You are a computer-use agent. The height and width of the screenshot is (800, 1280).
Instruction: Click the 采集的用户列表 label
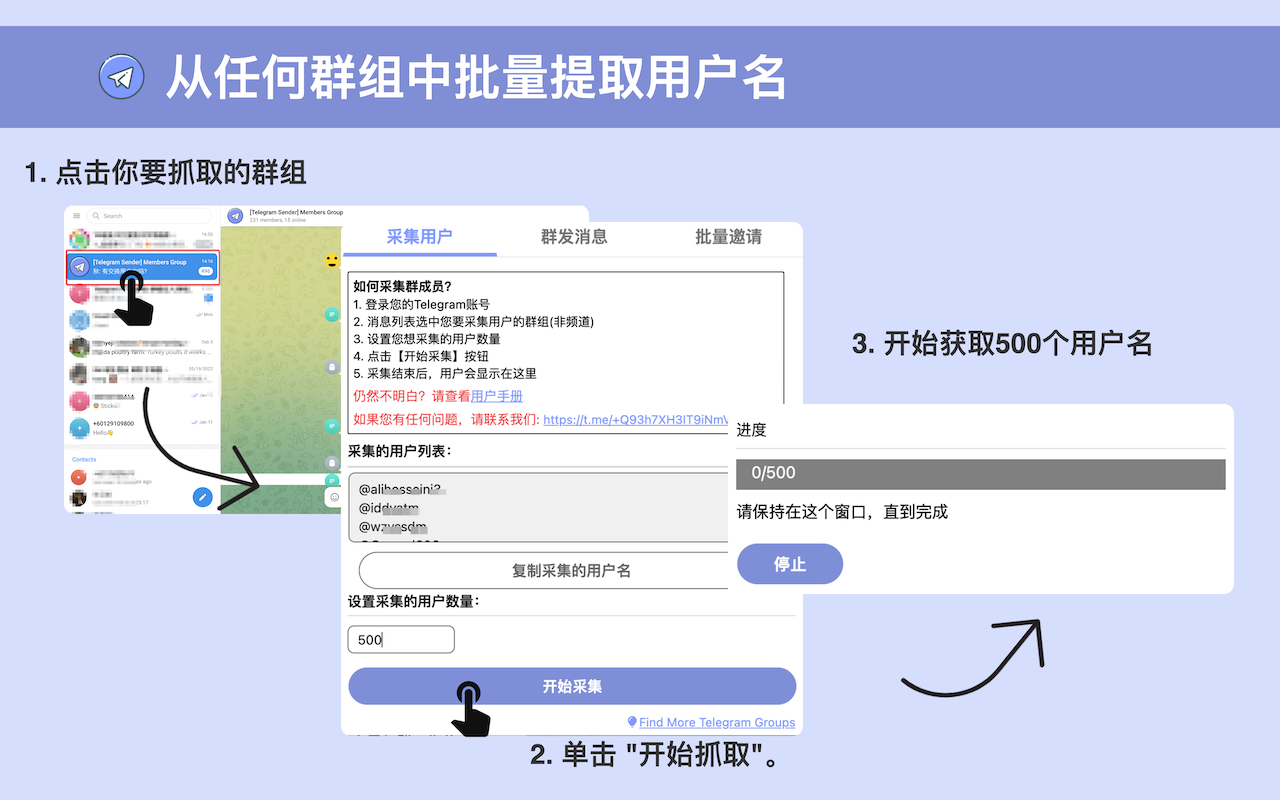coord(400,451)
